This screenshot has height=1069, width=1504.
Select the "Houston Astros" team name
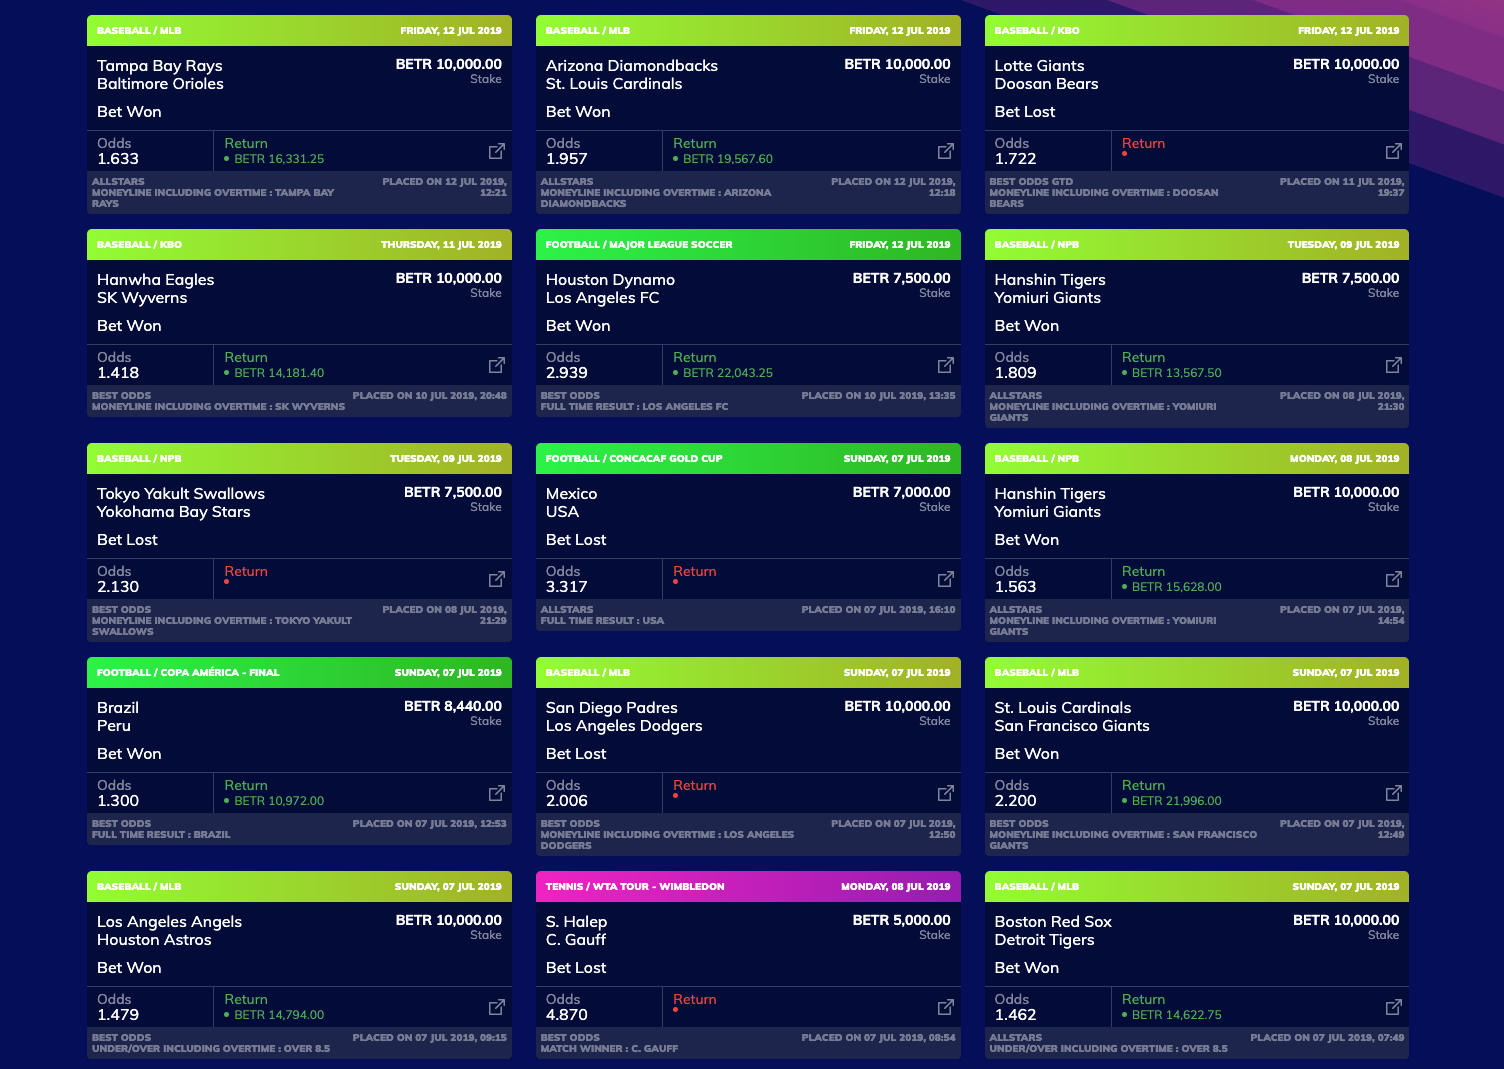point(154,940)
